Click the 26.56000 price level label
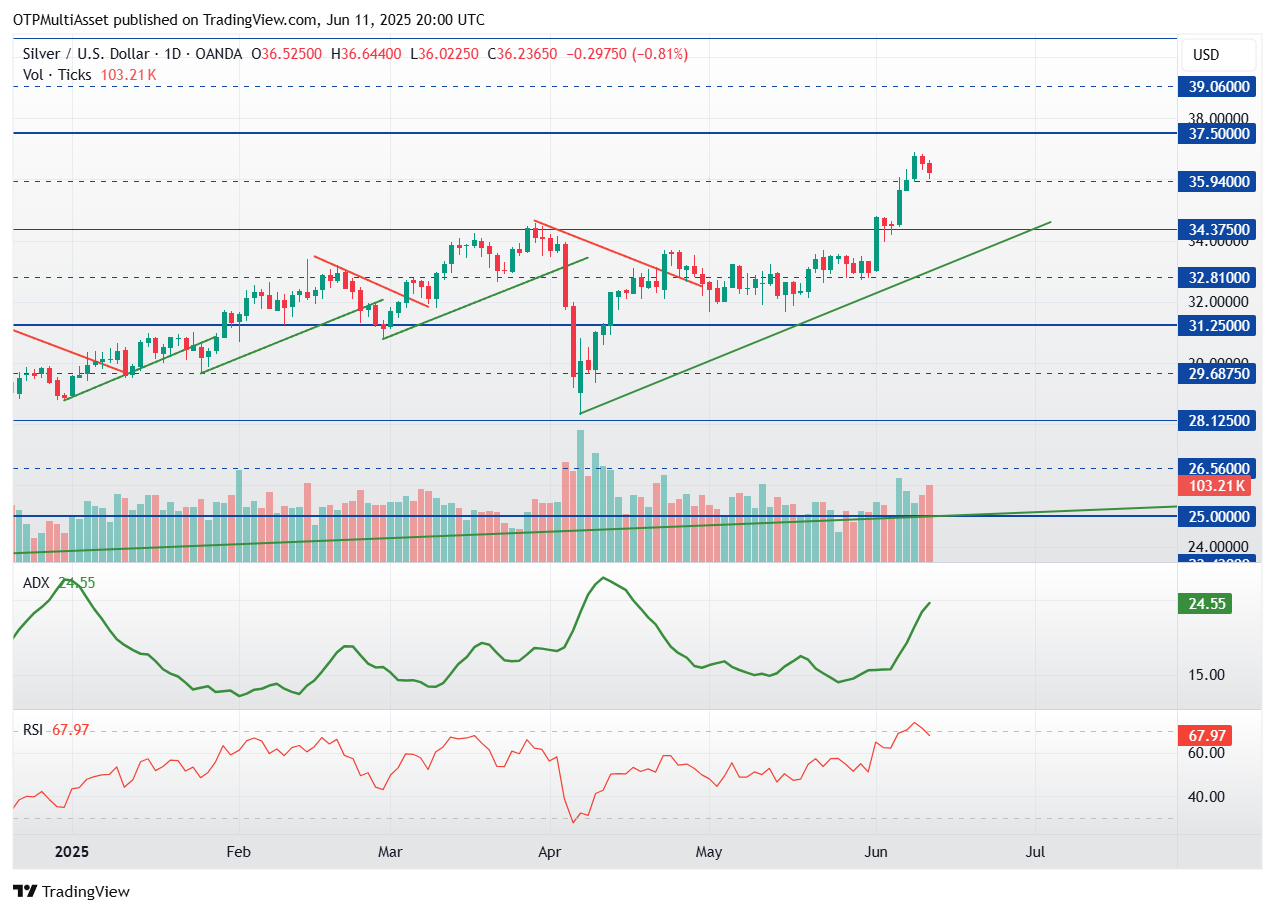 (1217, 468)
